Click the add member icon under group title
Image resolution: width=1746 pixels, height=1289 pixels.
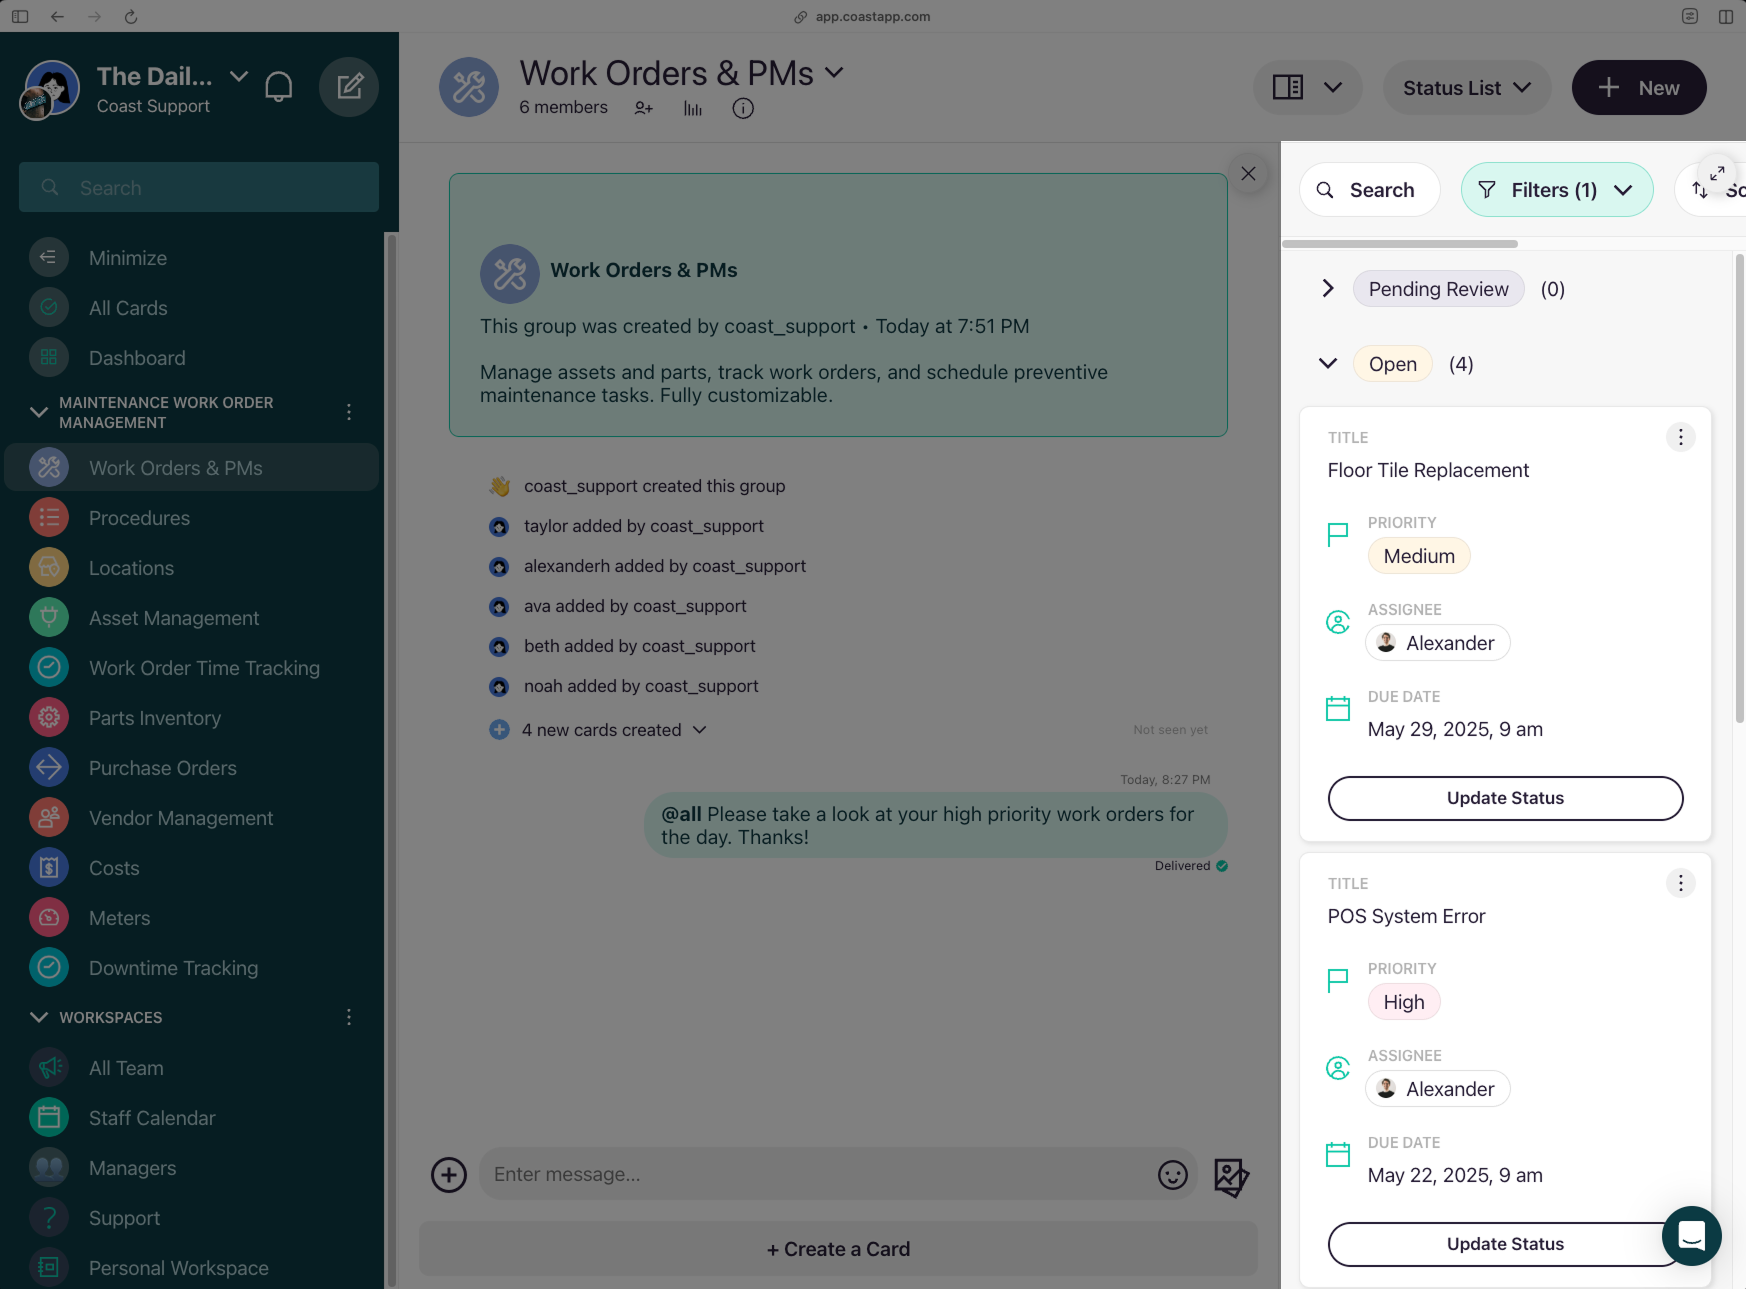(x=644, y=108)
